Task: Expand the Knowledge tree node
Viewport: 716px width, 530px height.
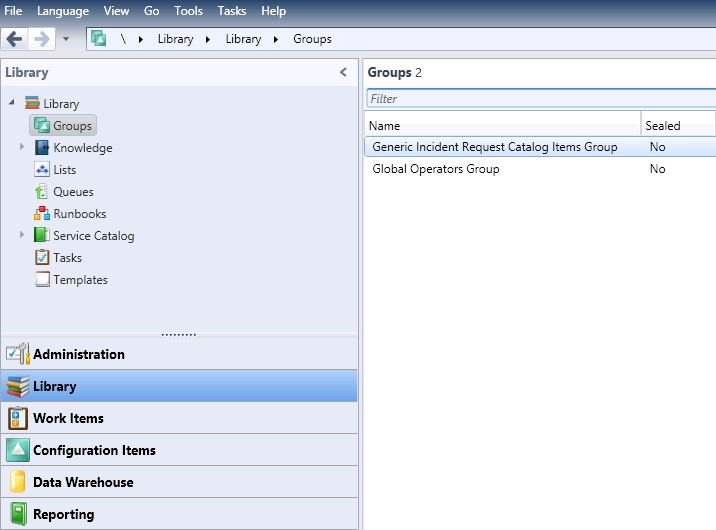Action: (22, 147)
